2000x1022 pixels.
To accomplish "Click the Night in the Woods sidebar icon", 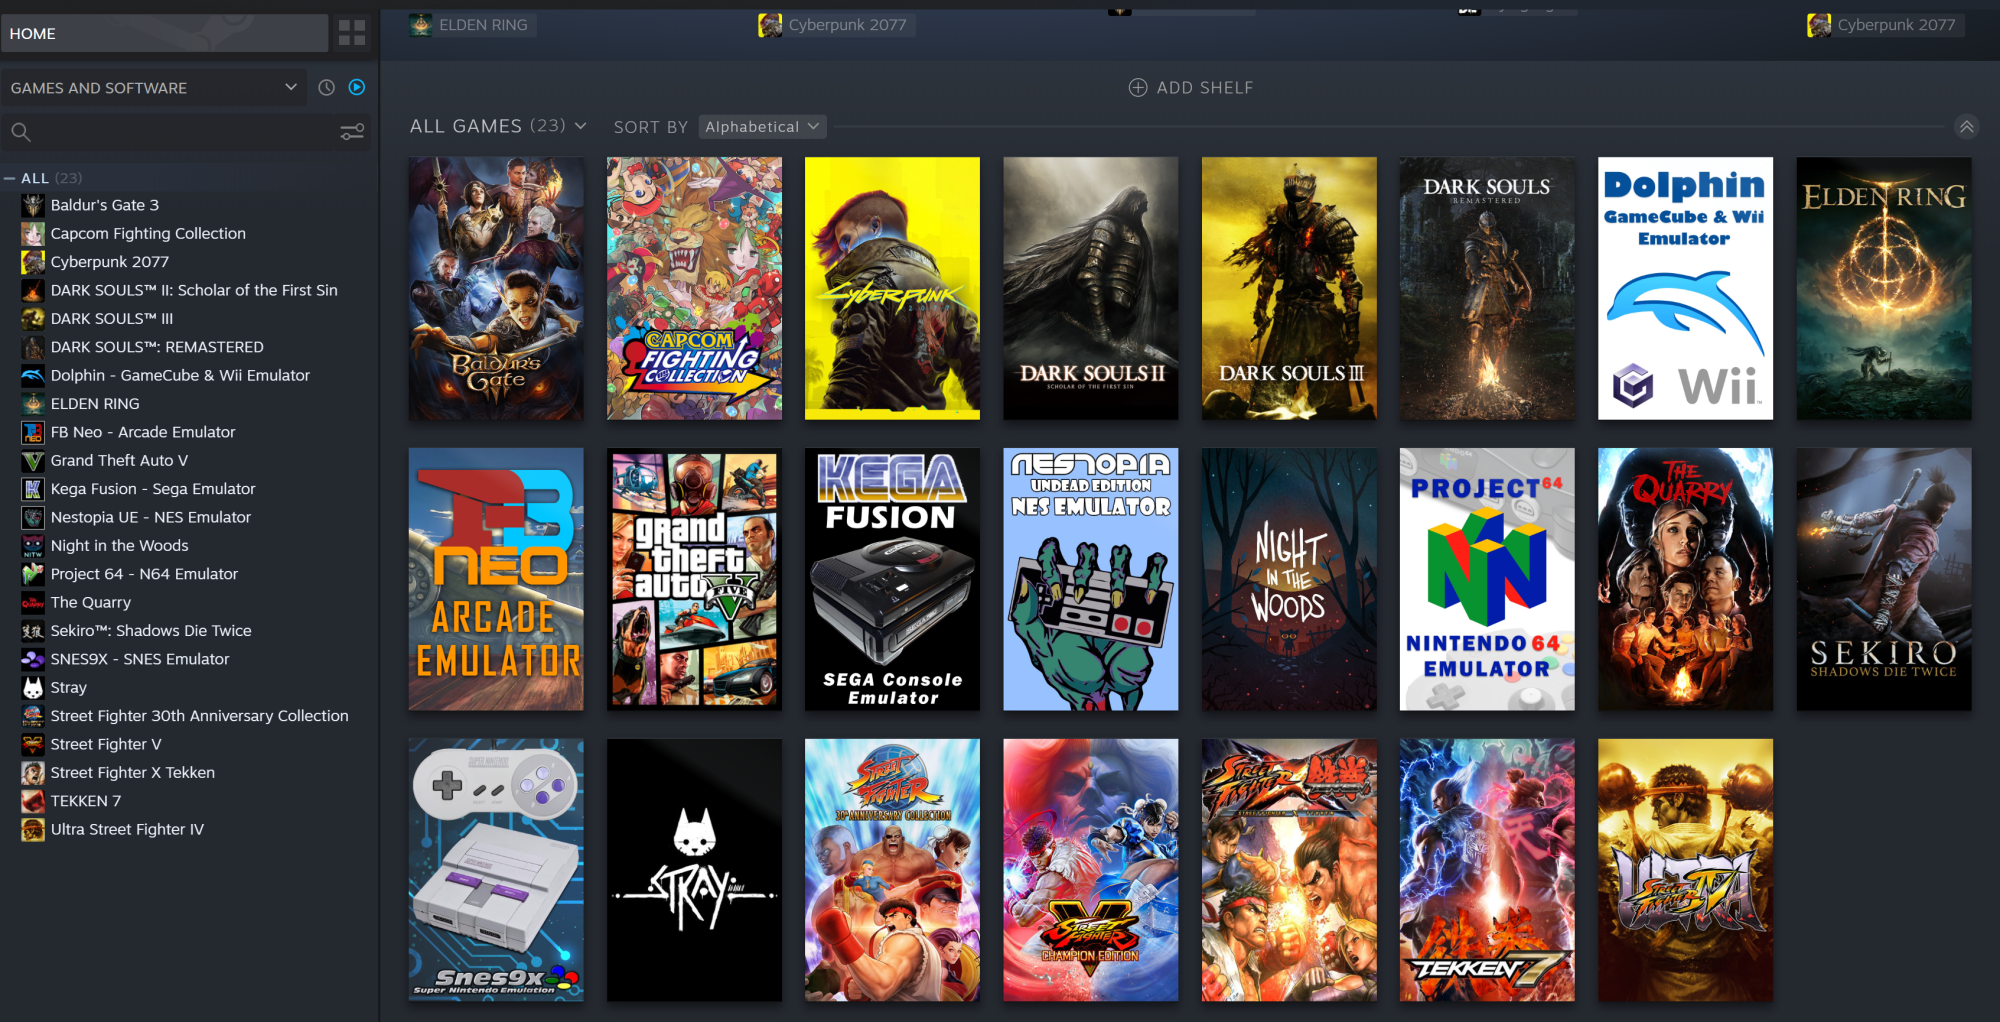I will [x=33, y=546].
